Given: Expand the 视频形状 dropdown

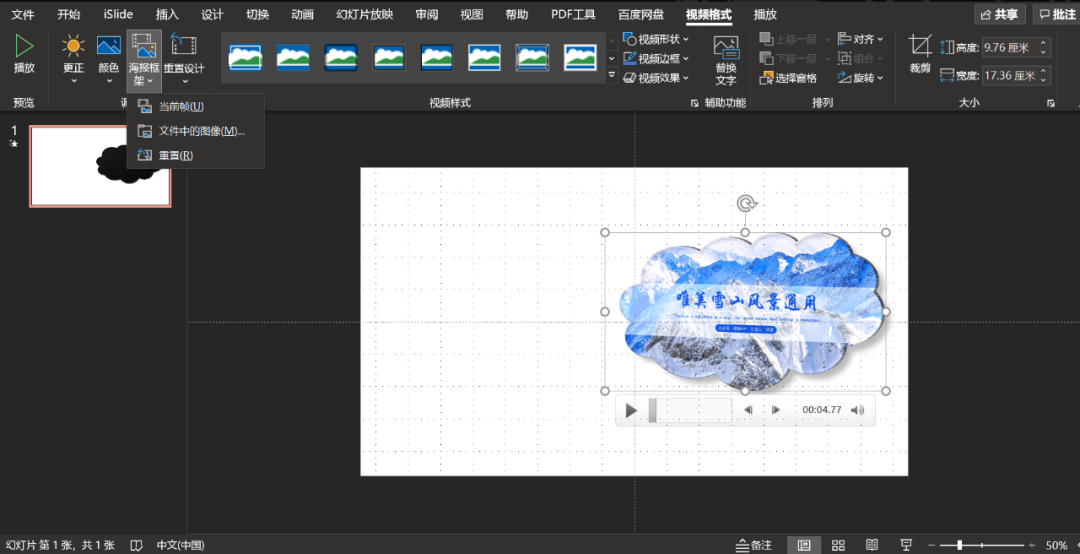Looking at the screenshot, I should click(x=656, y=39).
